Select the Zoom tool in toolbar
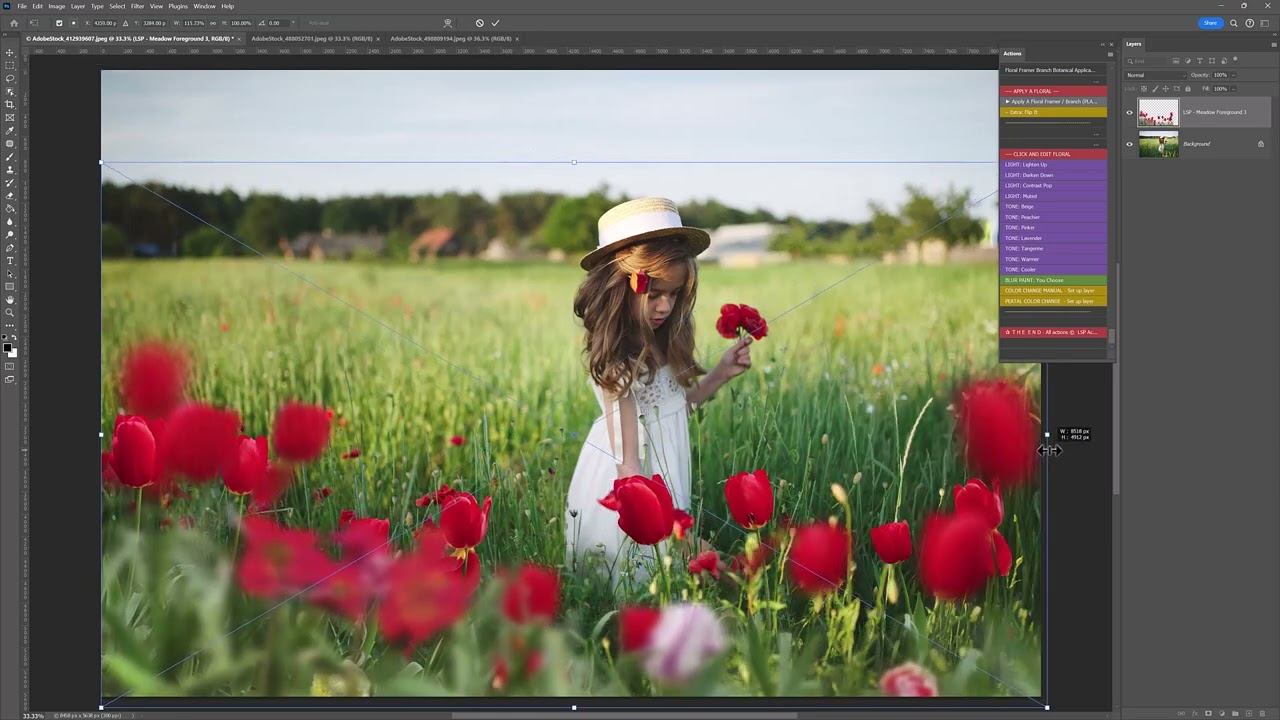Viewport: 1280px width, 720px height. (x=10, y=312)
